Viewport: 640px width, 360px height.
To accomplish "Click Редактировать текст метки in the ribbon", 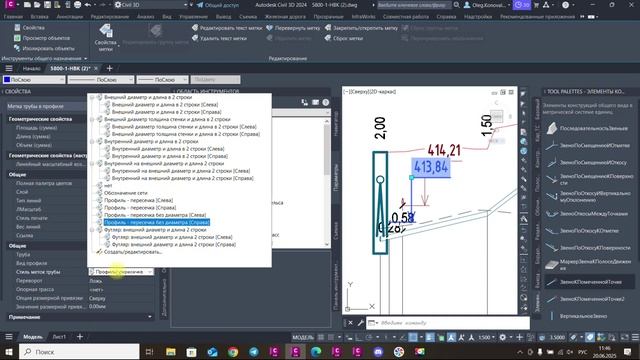I will pos(227,28).
